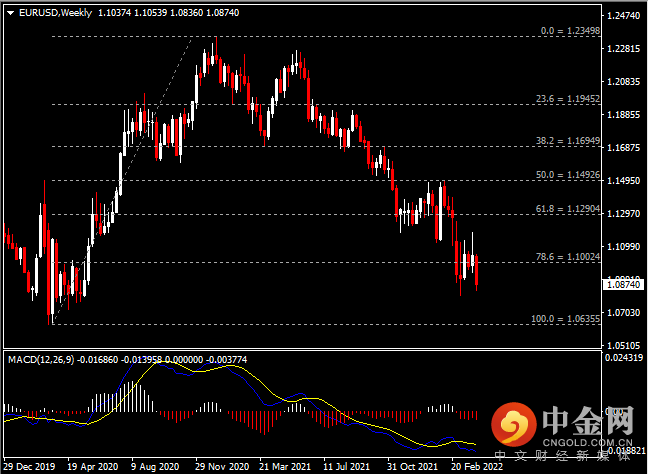This screenshot has height=474, width=648.
Task: Select the EURUSD,Weekly chart title
Action: click(x=55, y=13)
